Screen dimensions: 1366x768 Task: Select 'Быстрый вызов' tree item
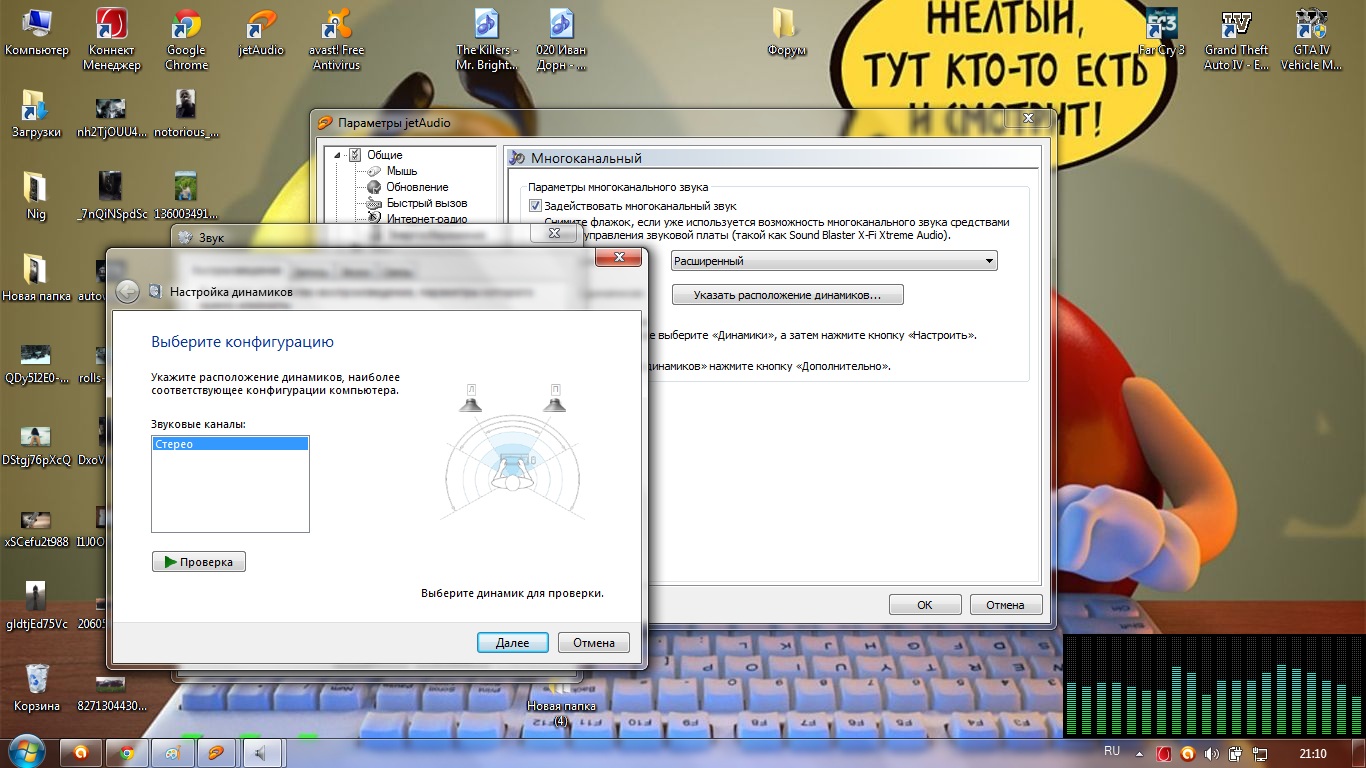coord(426,203)
